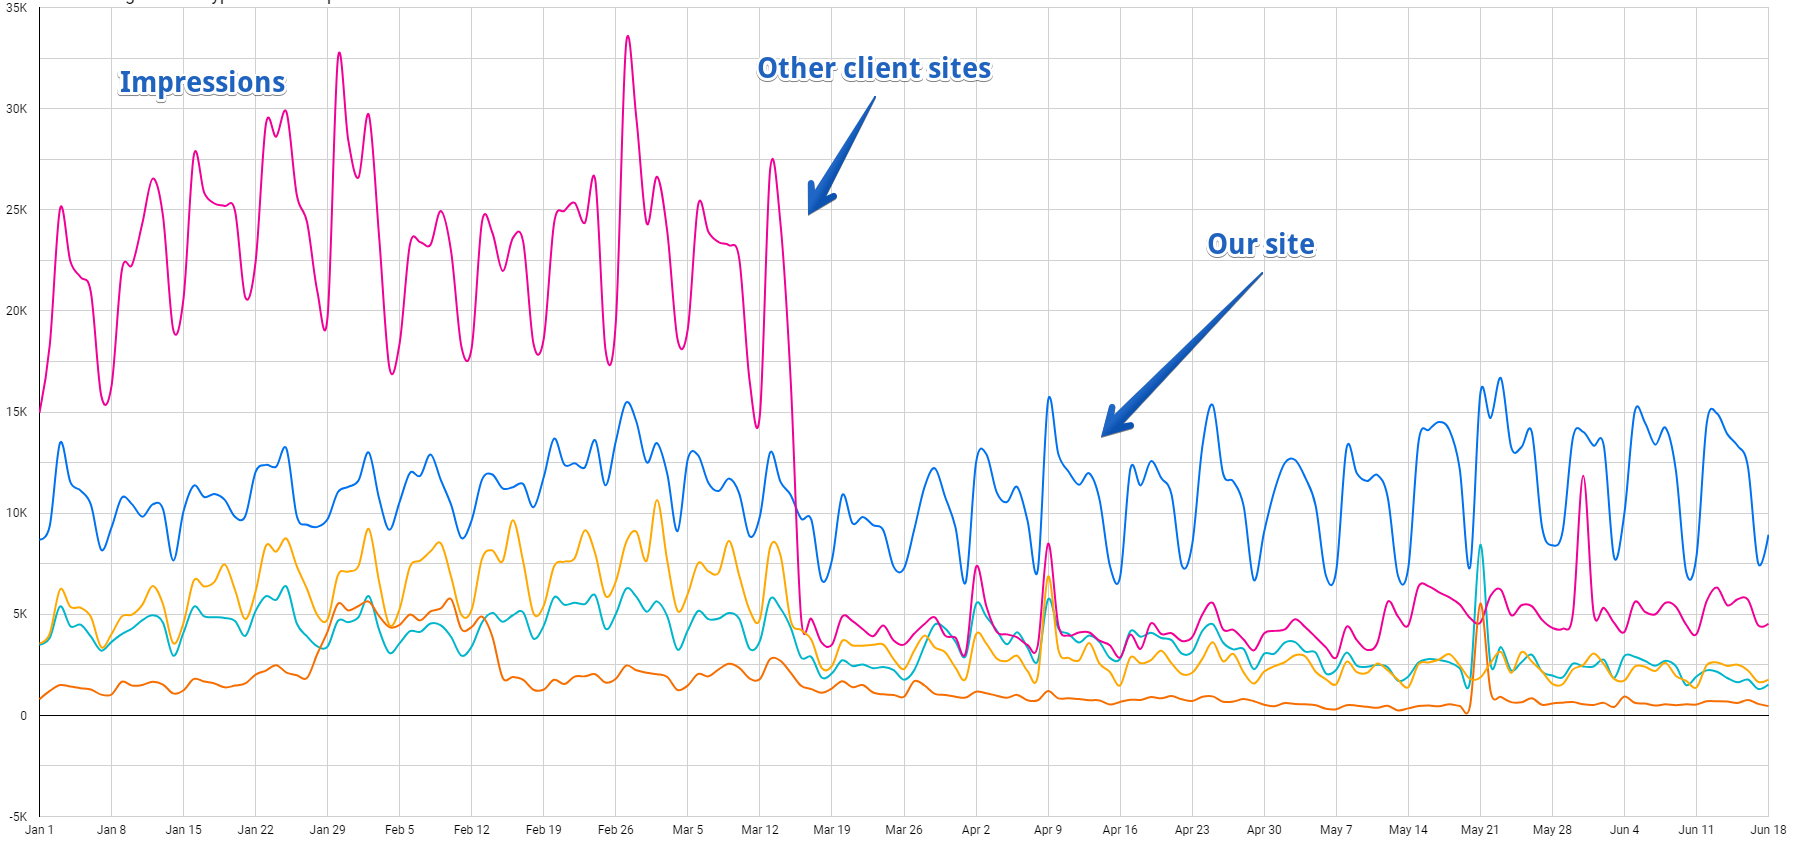The height and width of the screenshot is (843, 1795).
Task: Click the 10K y-axis value label
Action: (x=16, y=513)
